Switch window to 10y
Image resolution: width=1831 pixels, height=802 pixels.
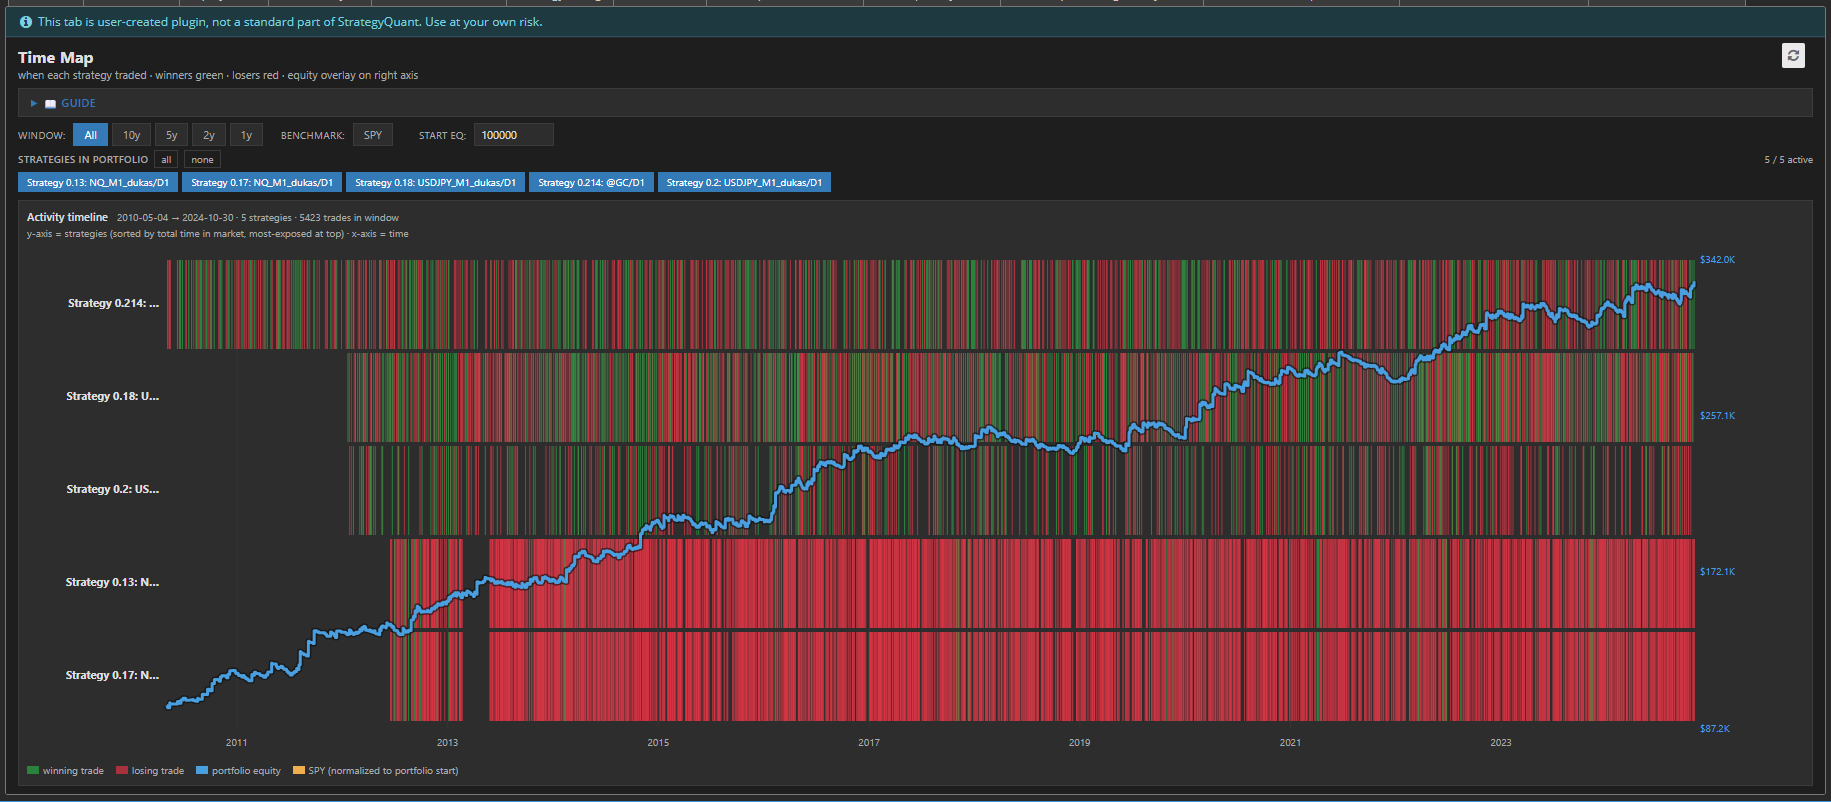[x=132, y=135]
